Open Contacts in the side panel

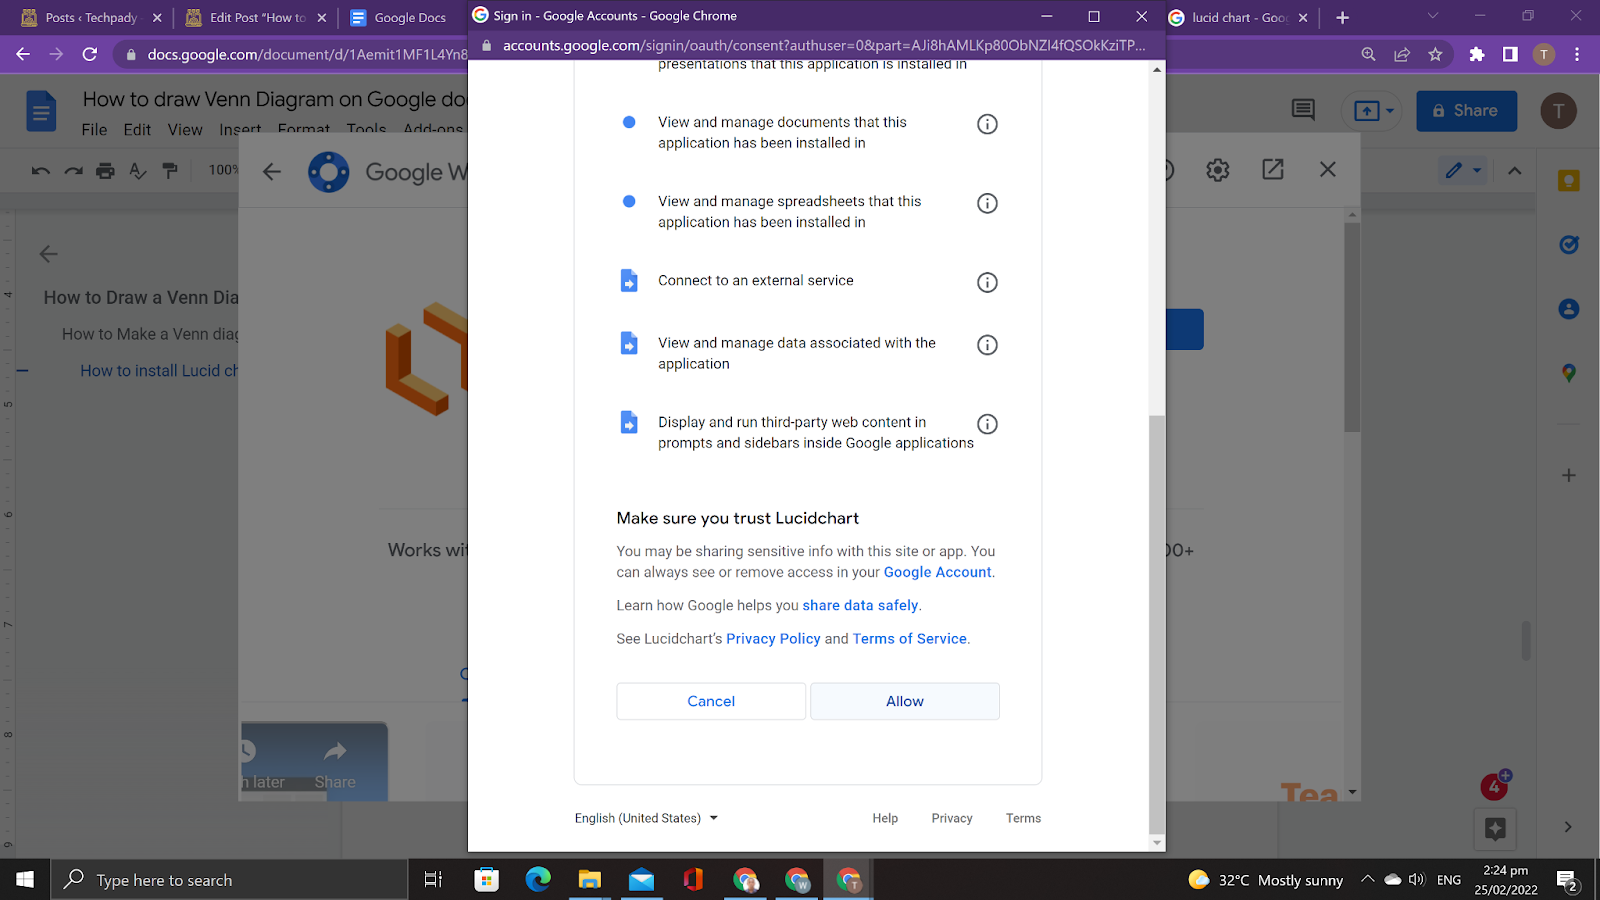(1569, 309)
